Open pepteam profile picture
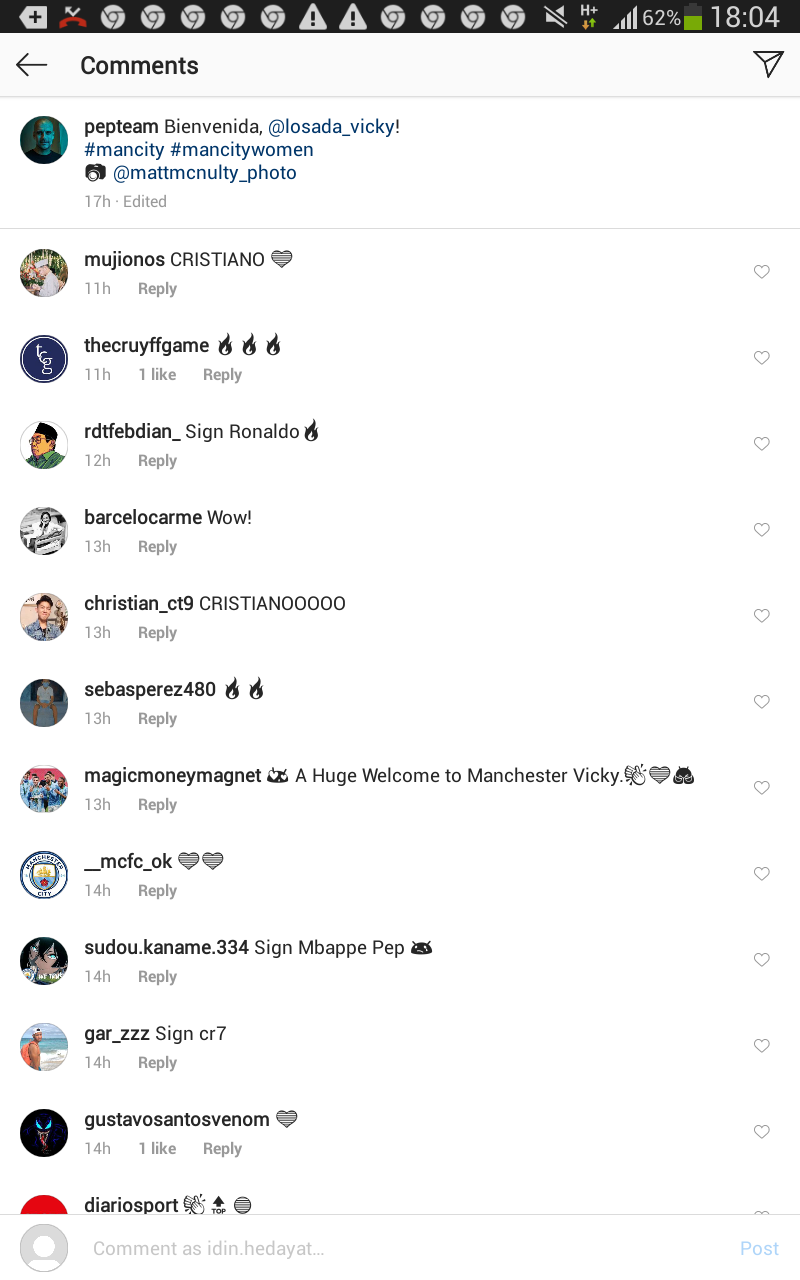The image size is (800, 1280). [44, 140]
